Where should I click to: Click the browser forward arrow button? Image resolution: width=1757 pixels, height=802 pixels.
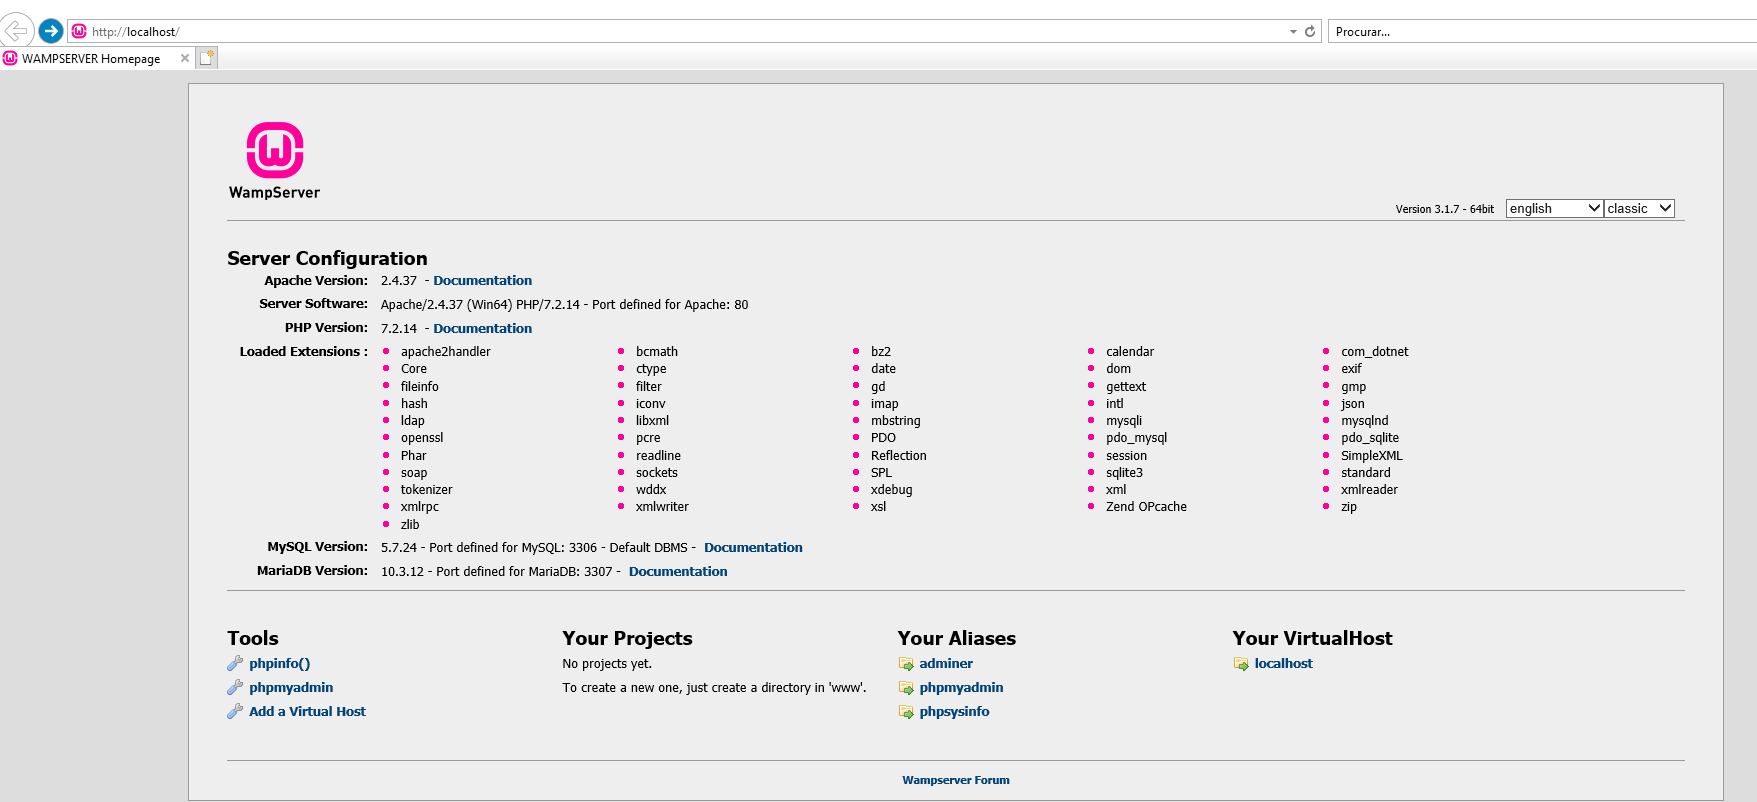51,31
